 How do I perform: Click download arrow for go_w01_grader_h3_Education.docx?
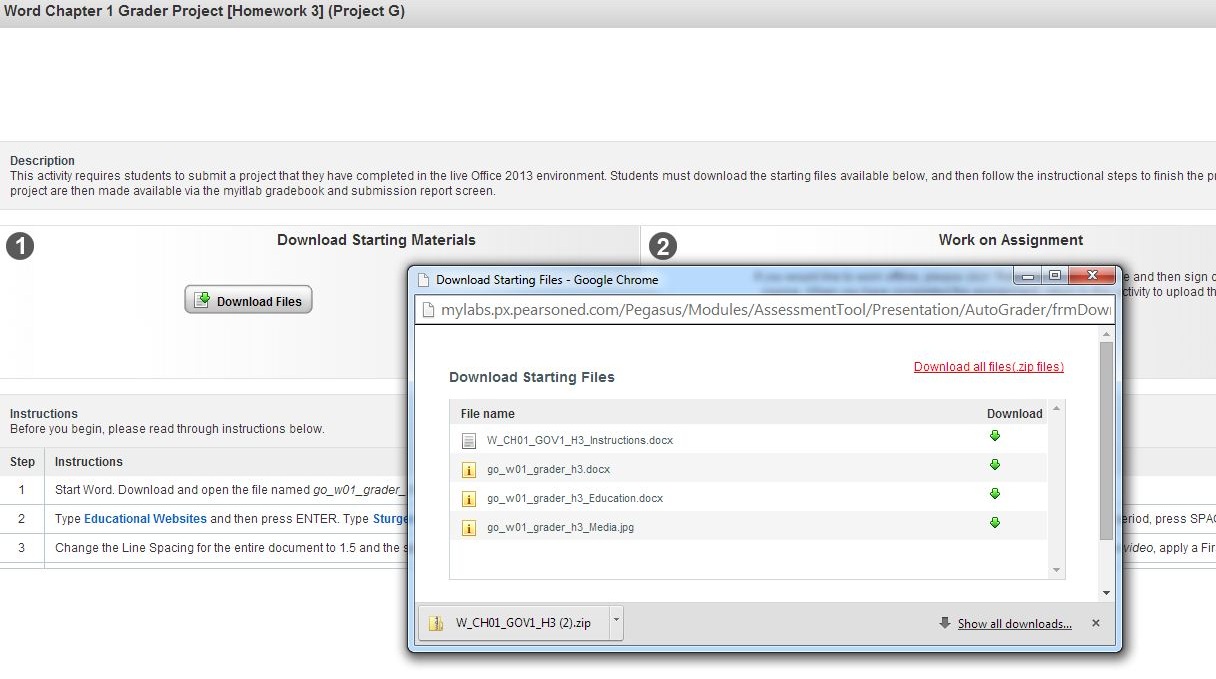point(994,494)
